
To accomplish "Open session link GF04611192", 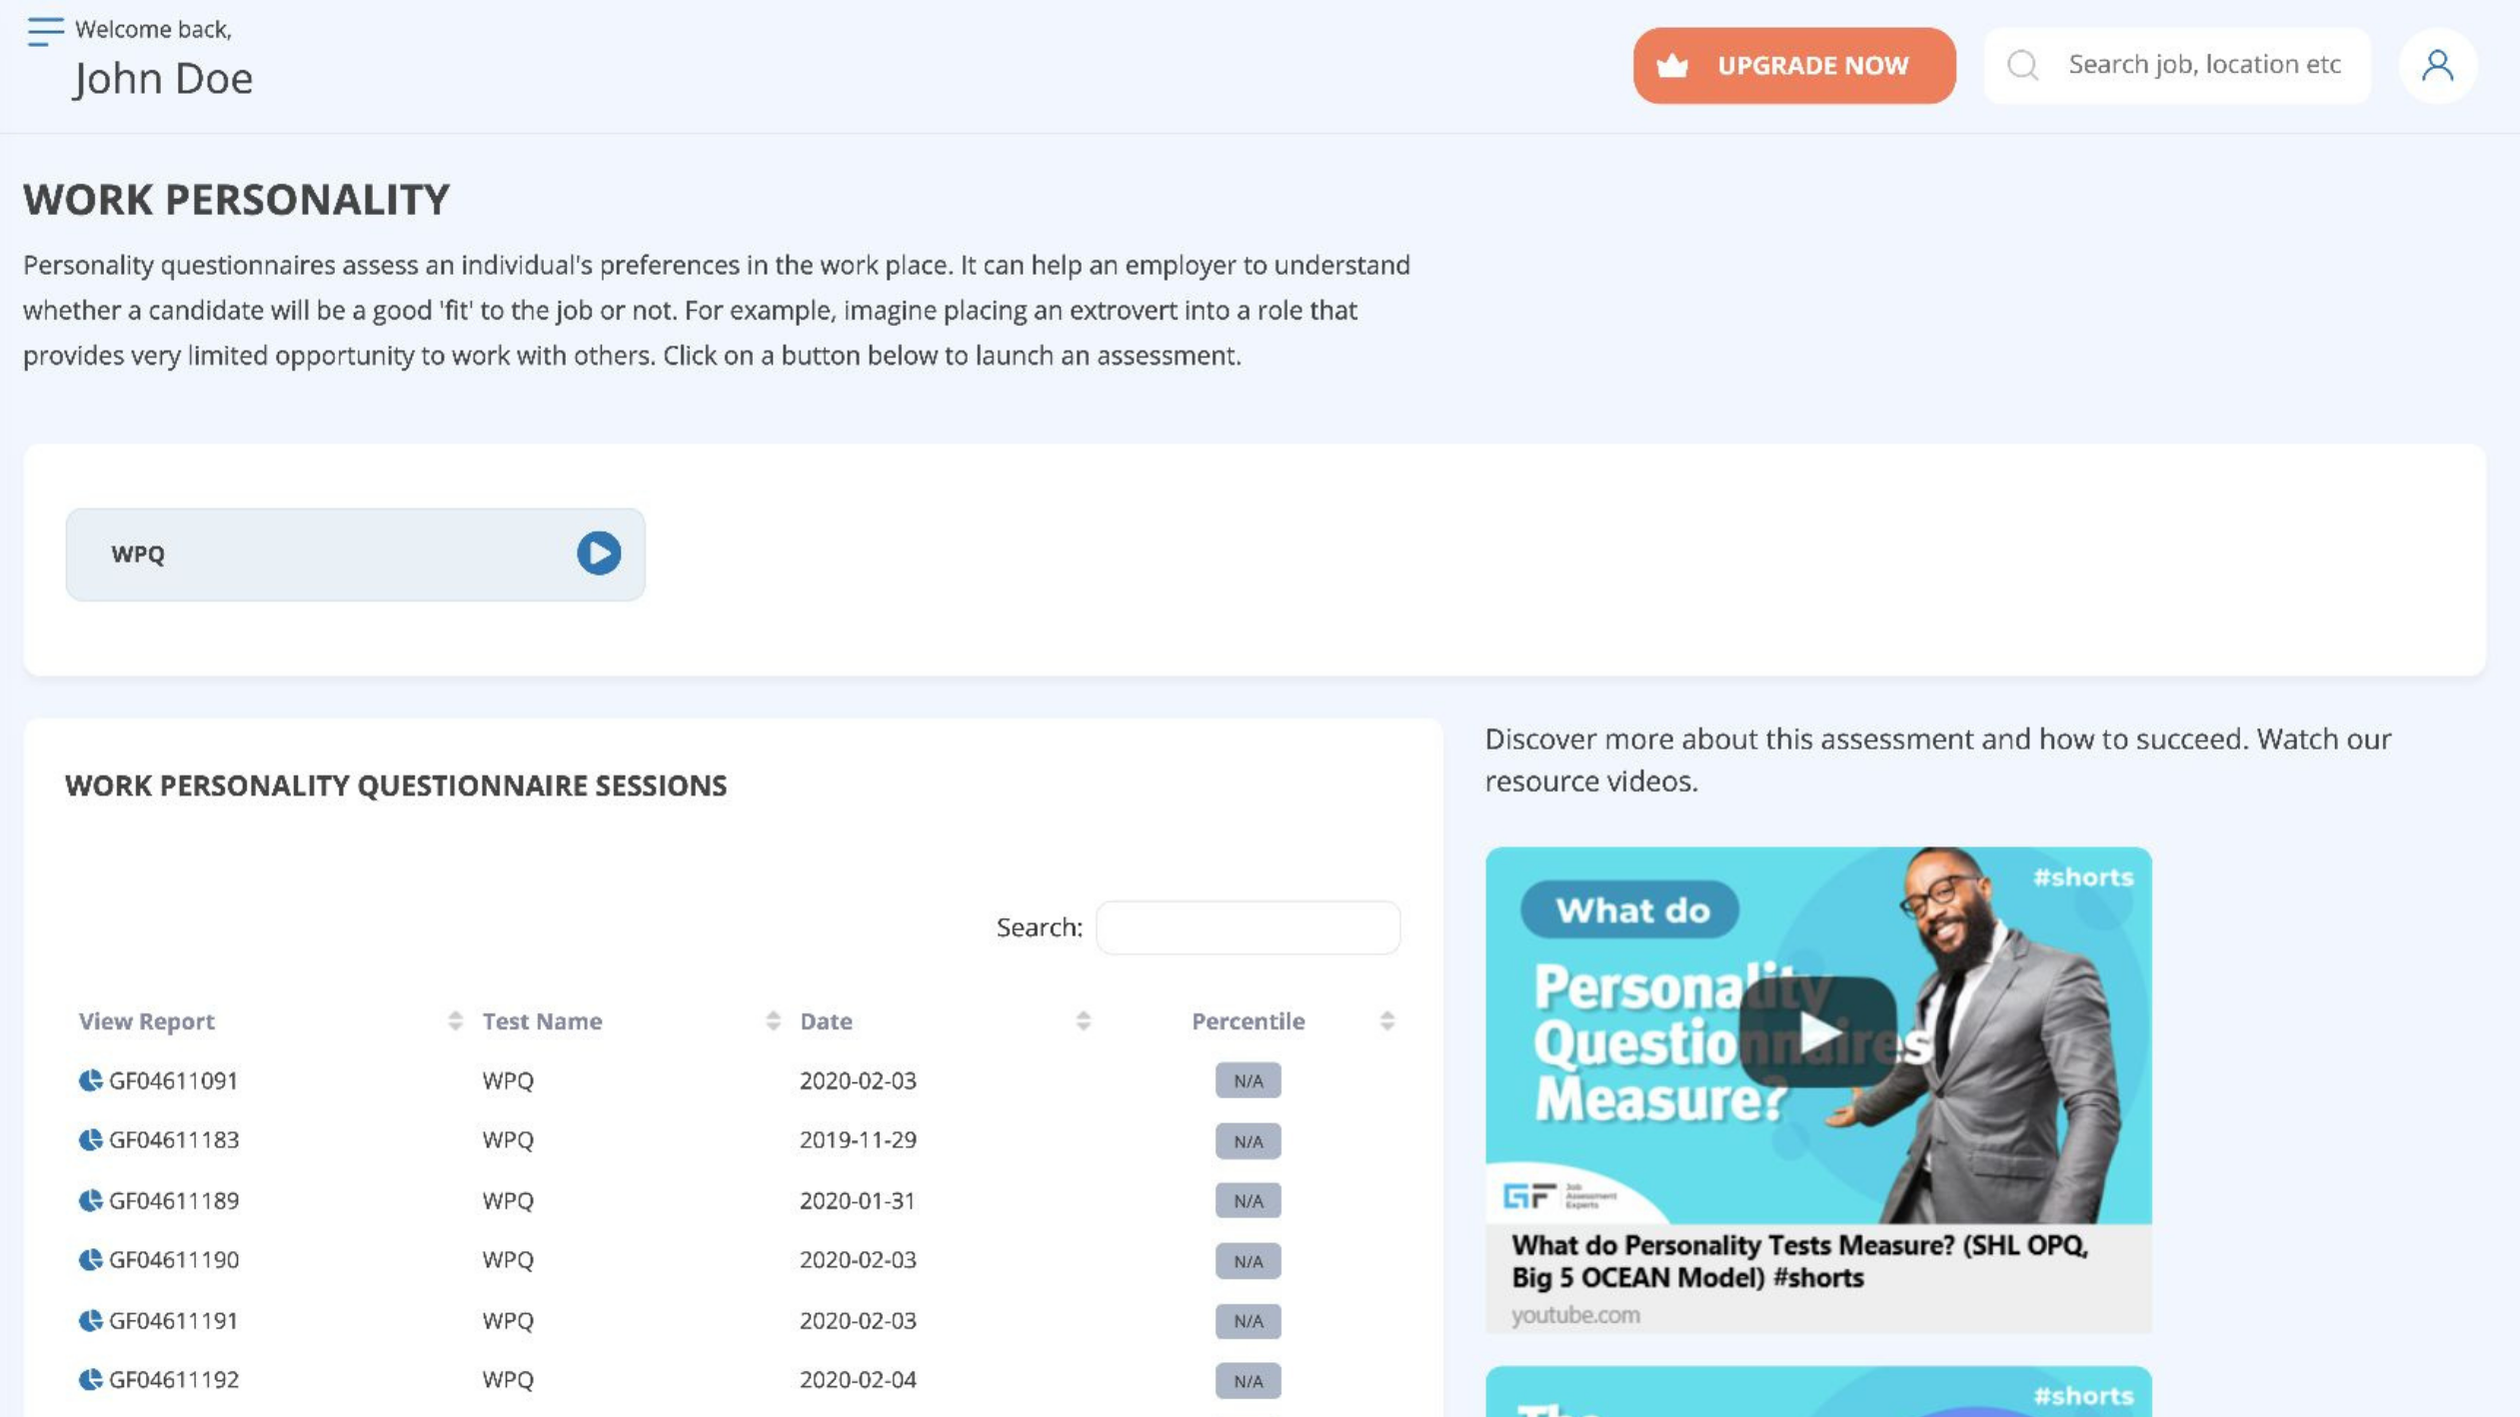I will click(173, 1381).
